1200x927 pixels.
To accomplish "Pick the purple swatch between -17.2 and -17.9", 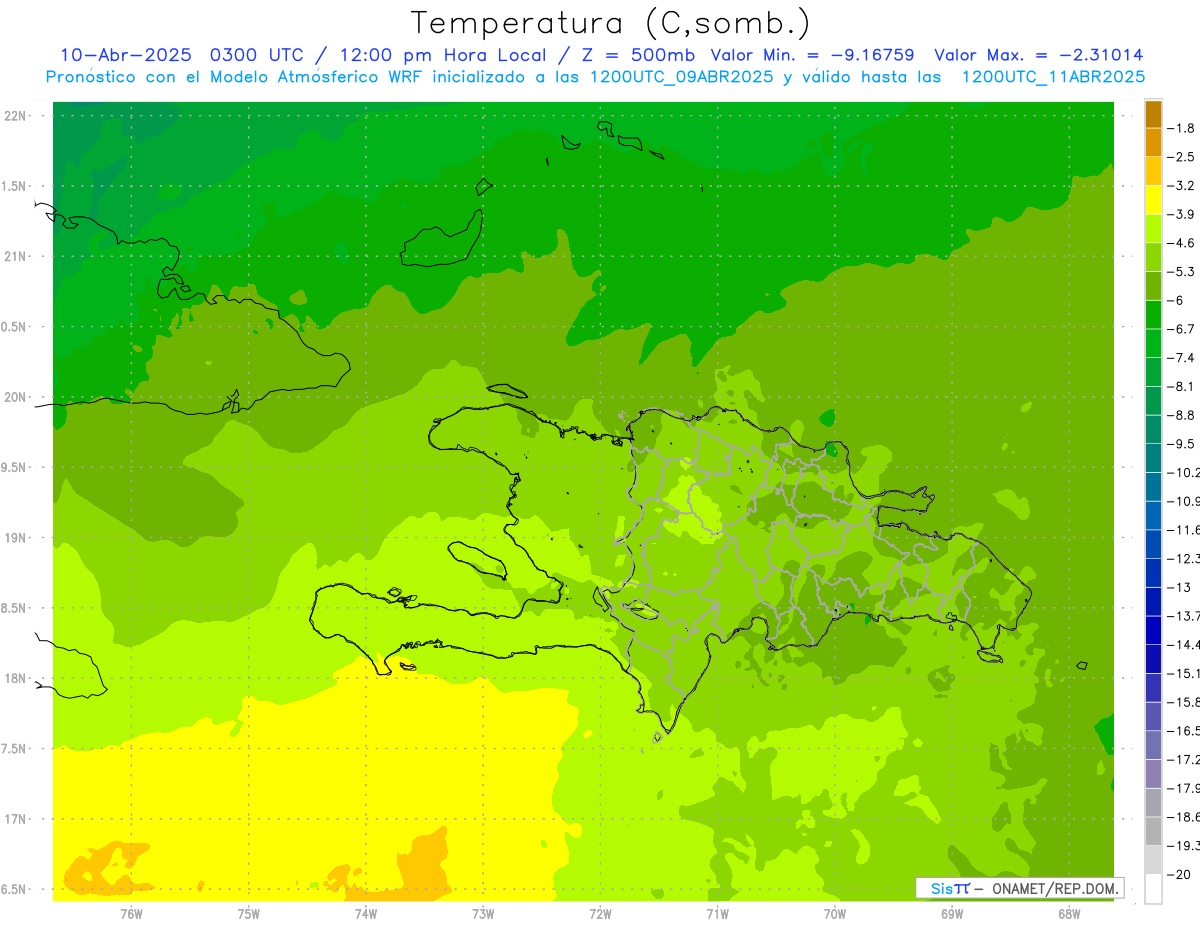I will pyautogui.click(x=1153, y=774).
